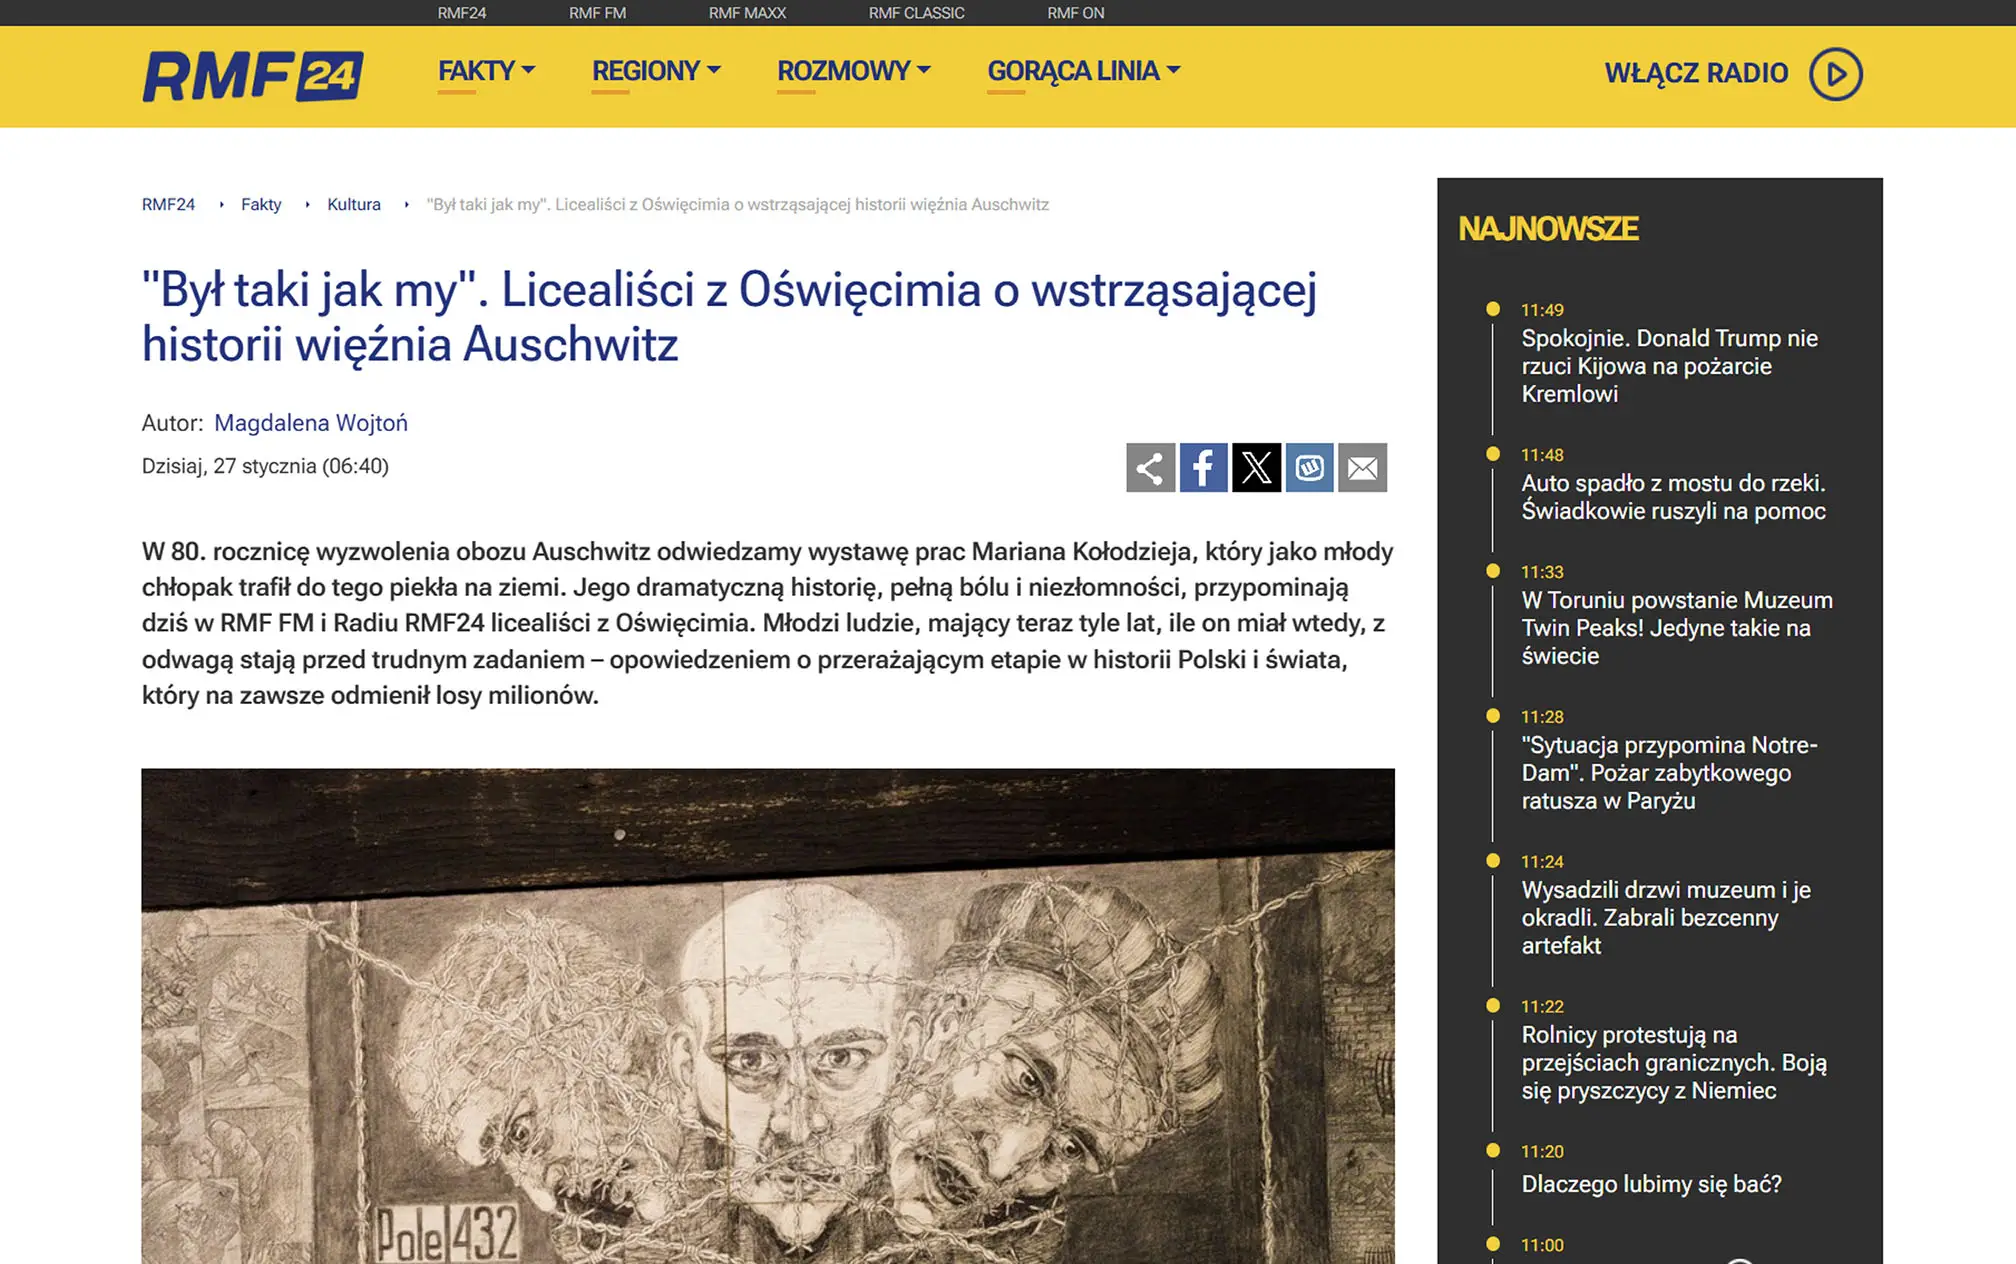Click the generic share icon
Viewport: 2016px width, 1264px height.
coord(1150,467)
